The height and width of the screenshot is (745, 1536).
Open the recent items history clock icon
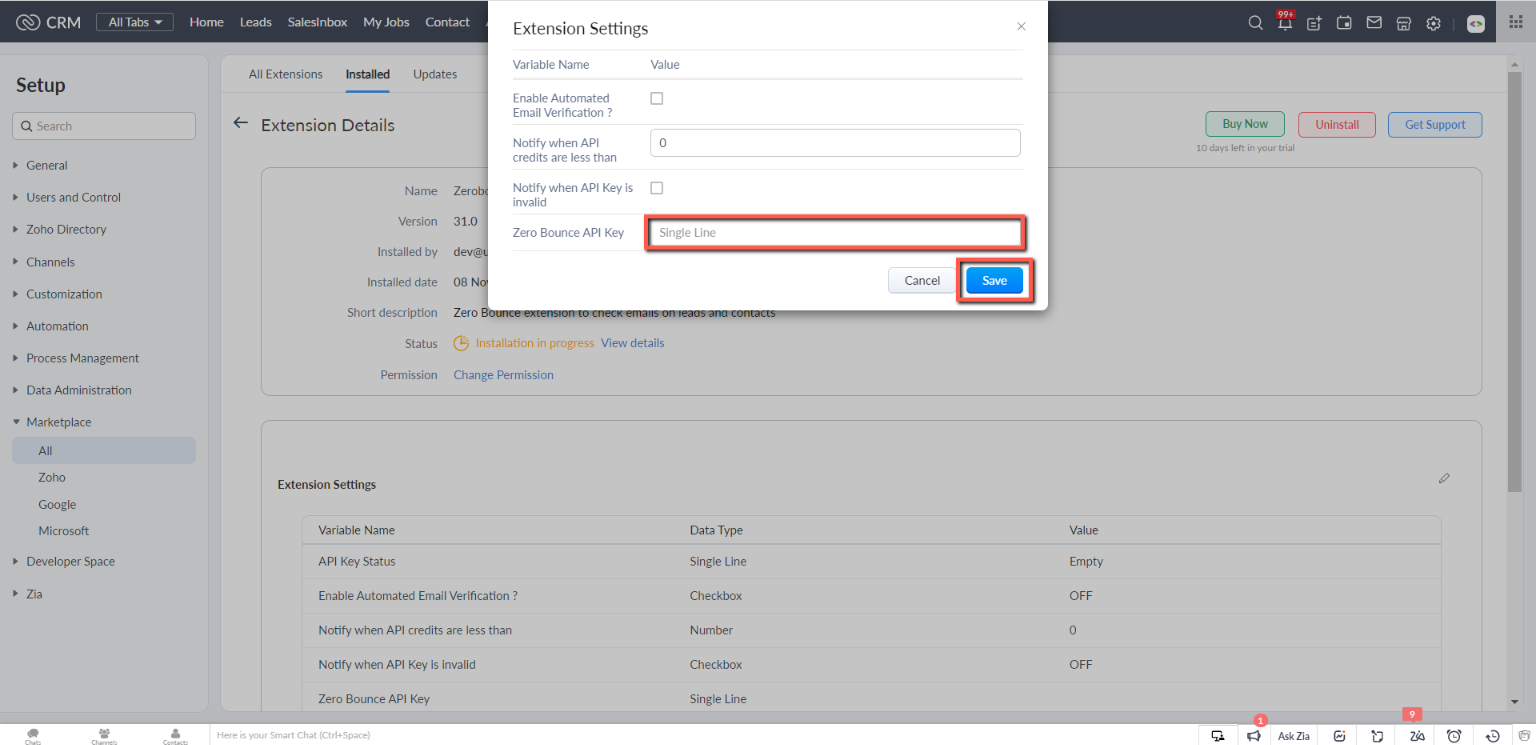tap(1492, 736)
